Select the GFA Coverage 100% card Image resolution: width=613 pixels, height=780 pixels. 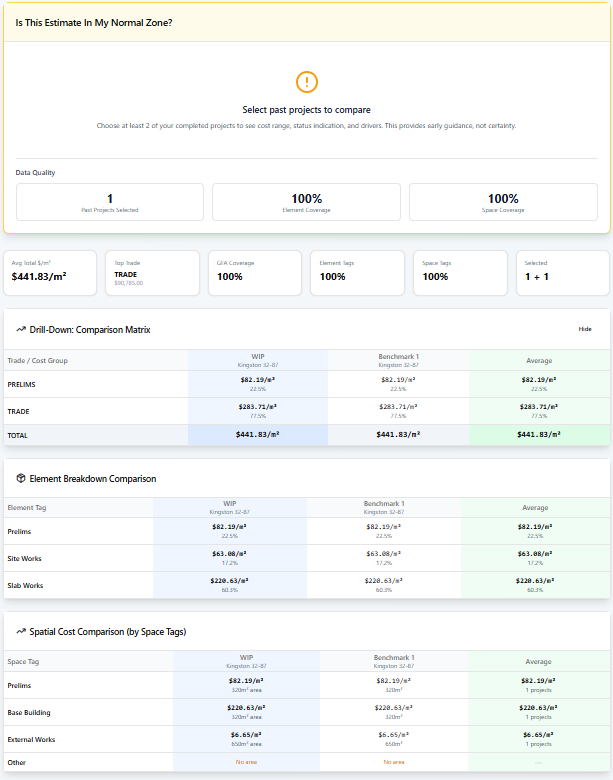point(255,273)
